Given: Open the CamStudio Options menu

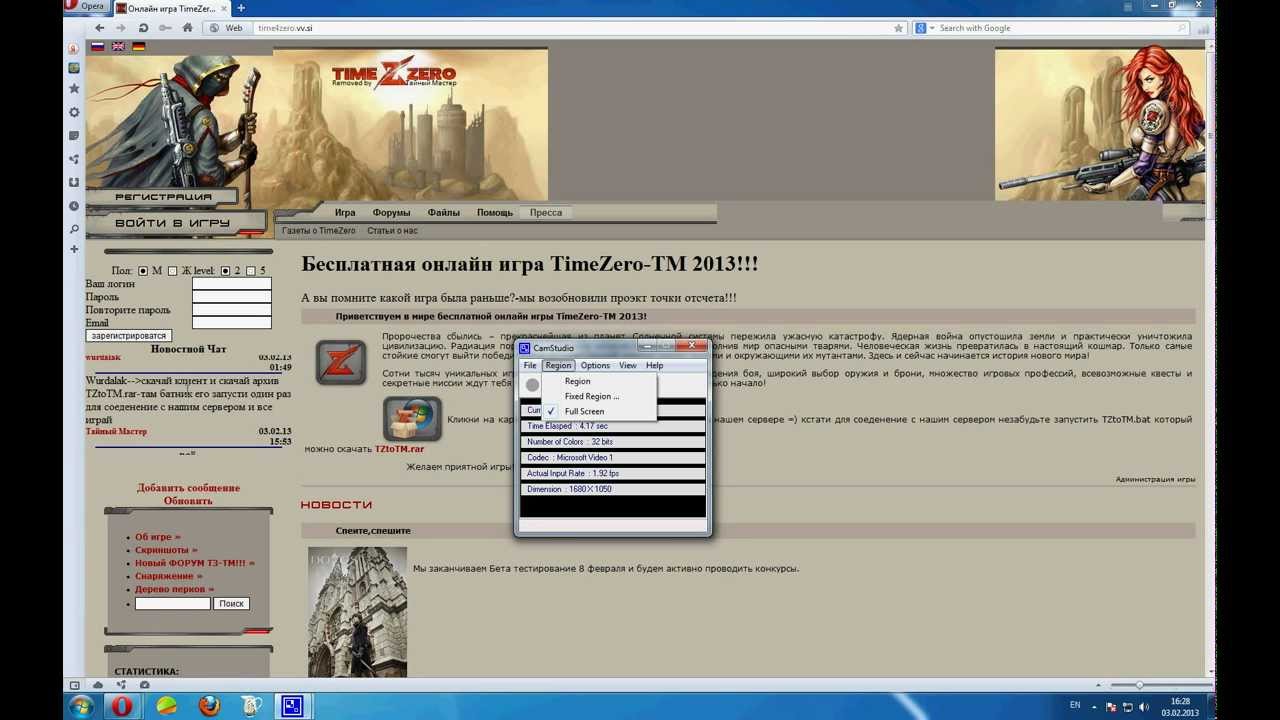Looking at the screenshot, I should tap(595, 365).
